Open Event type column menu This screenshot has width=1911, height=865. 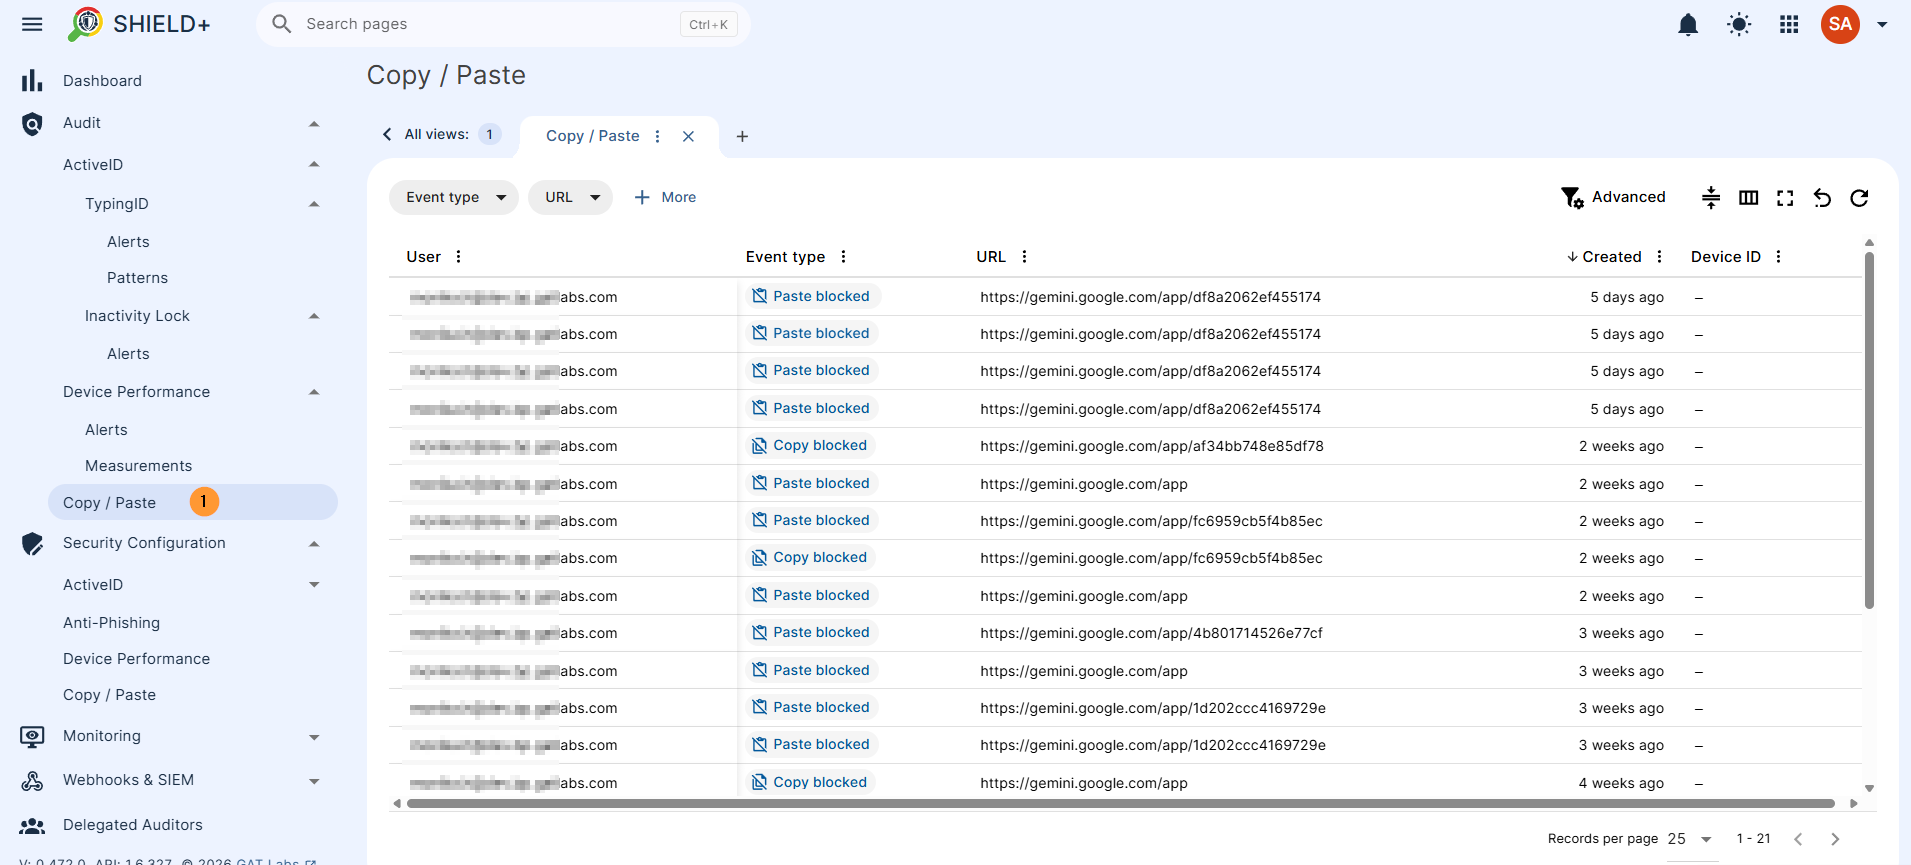843,257
